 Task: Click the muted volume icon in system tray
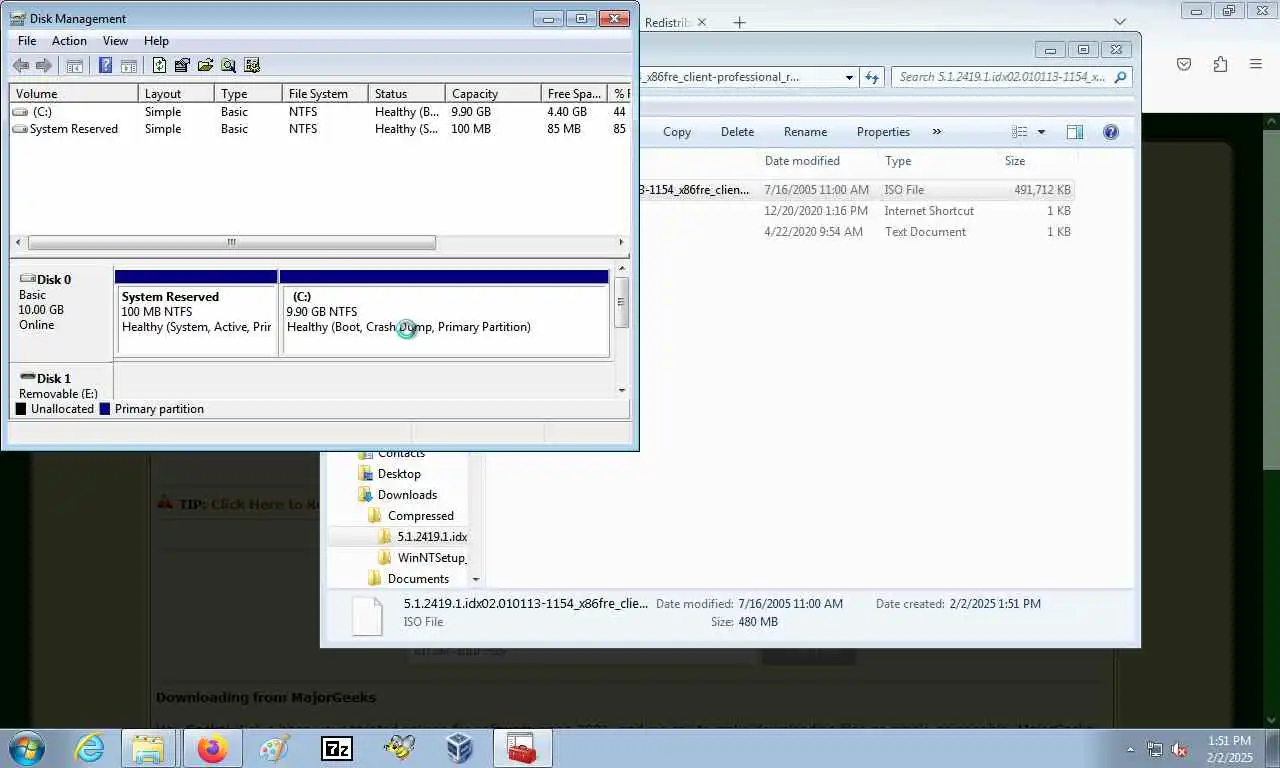click(x=1179, y=749)
